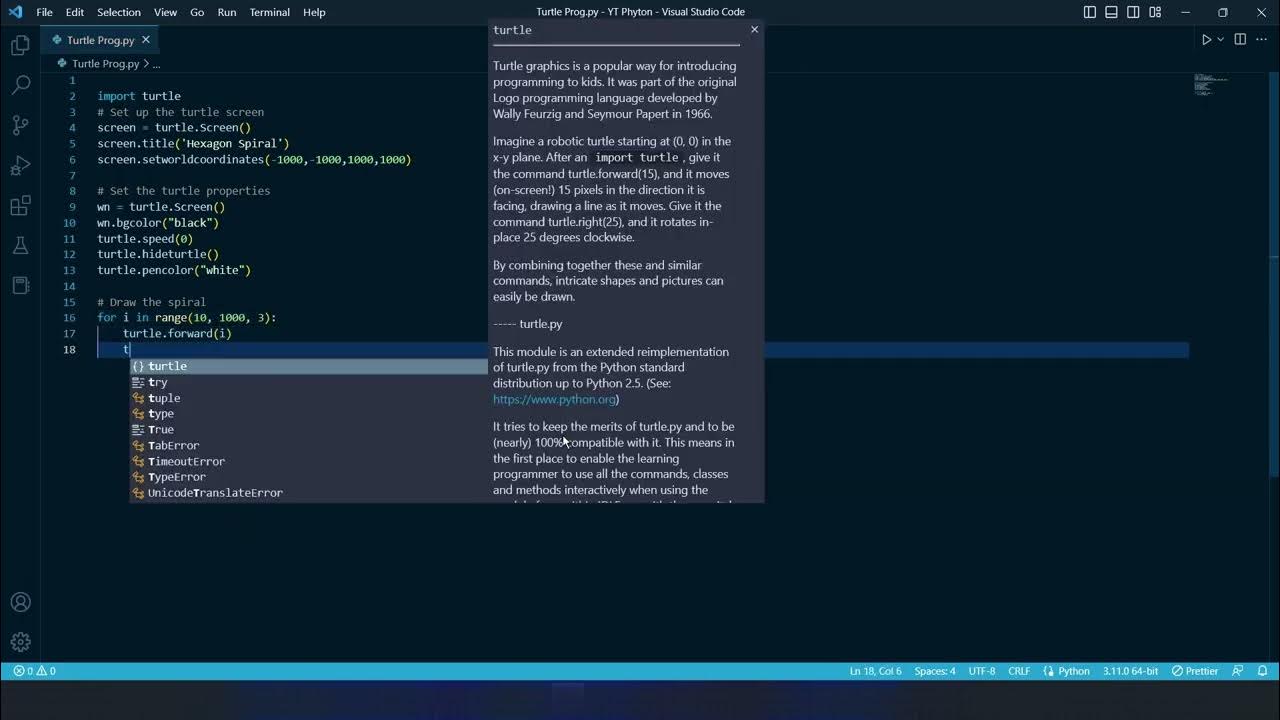
Task: Choose the TabError autocomplete suggestion
Action: [309, 445]
